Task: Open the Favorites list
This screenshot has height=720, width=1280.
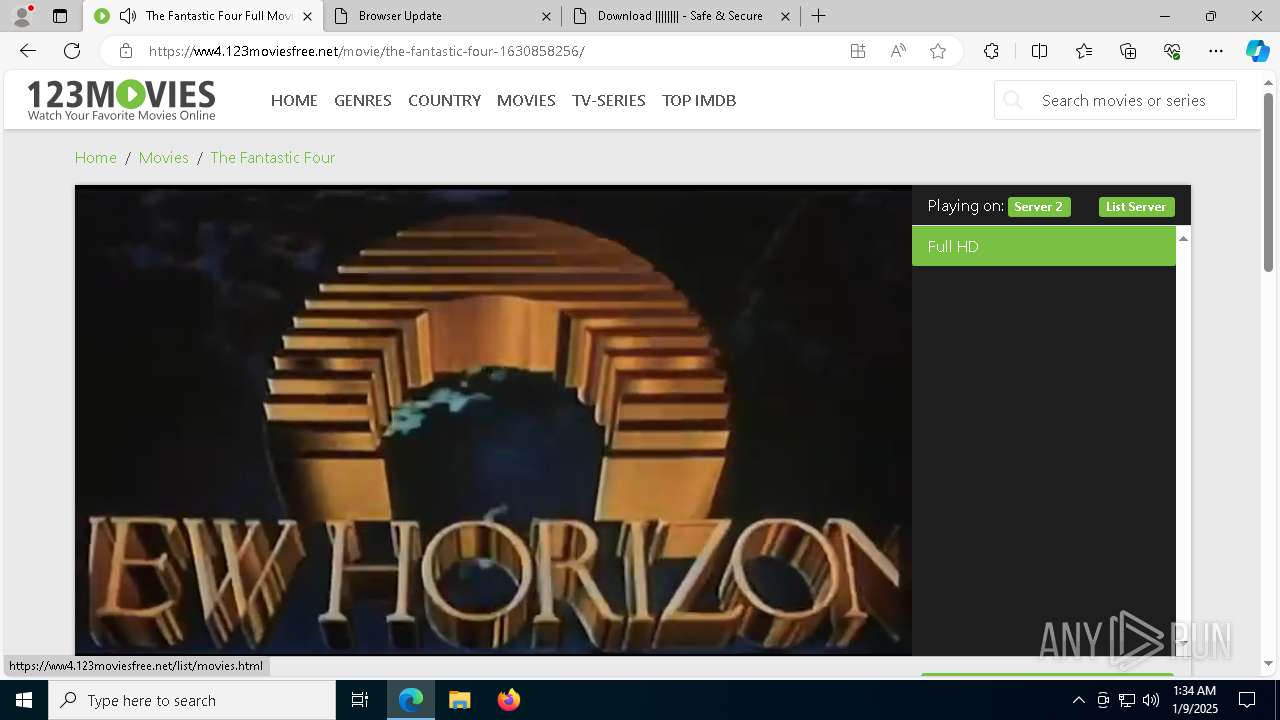Action: point(1084,51)
